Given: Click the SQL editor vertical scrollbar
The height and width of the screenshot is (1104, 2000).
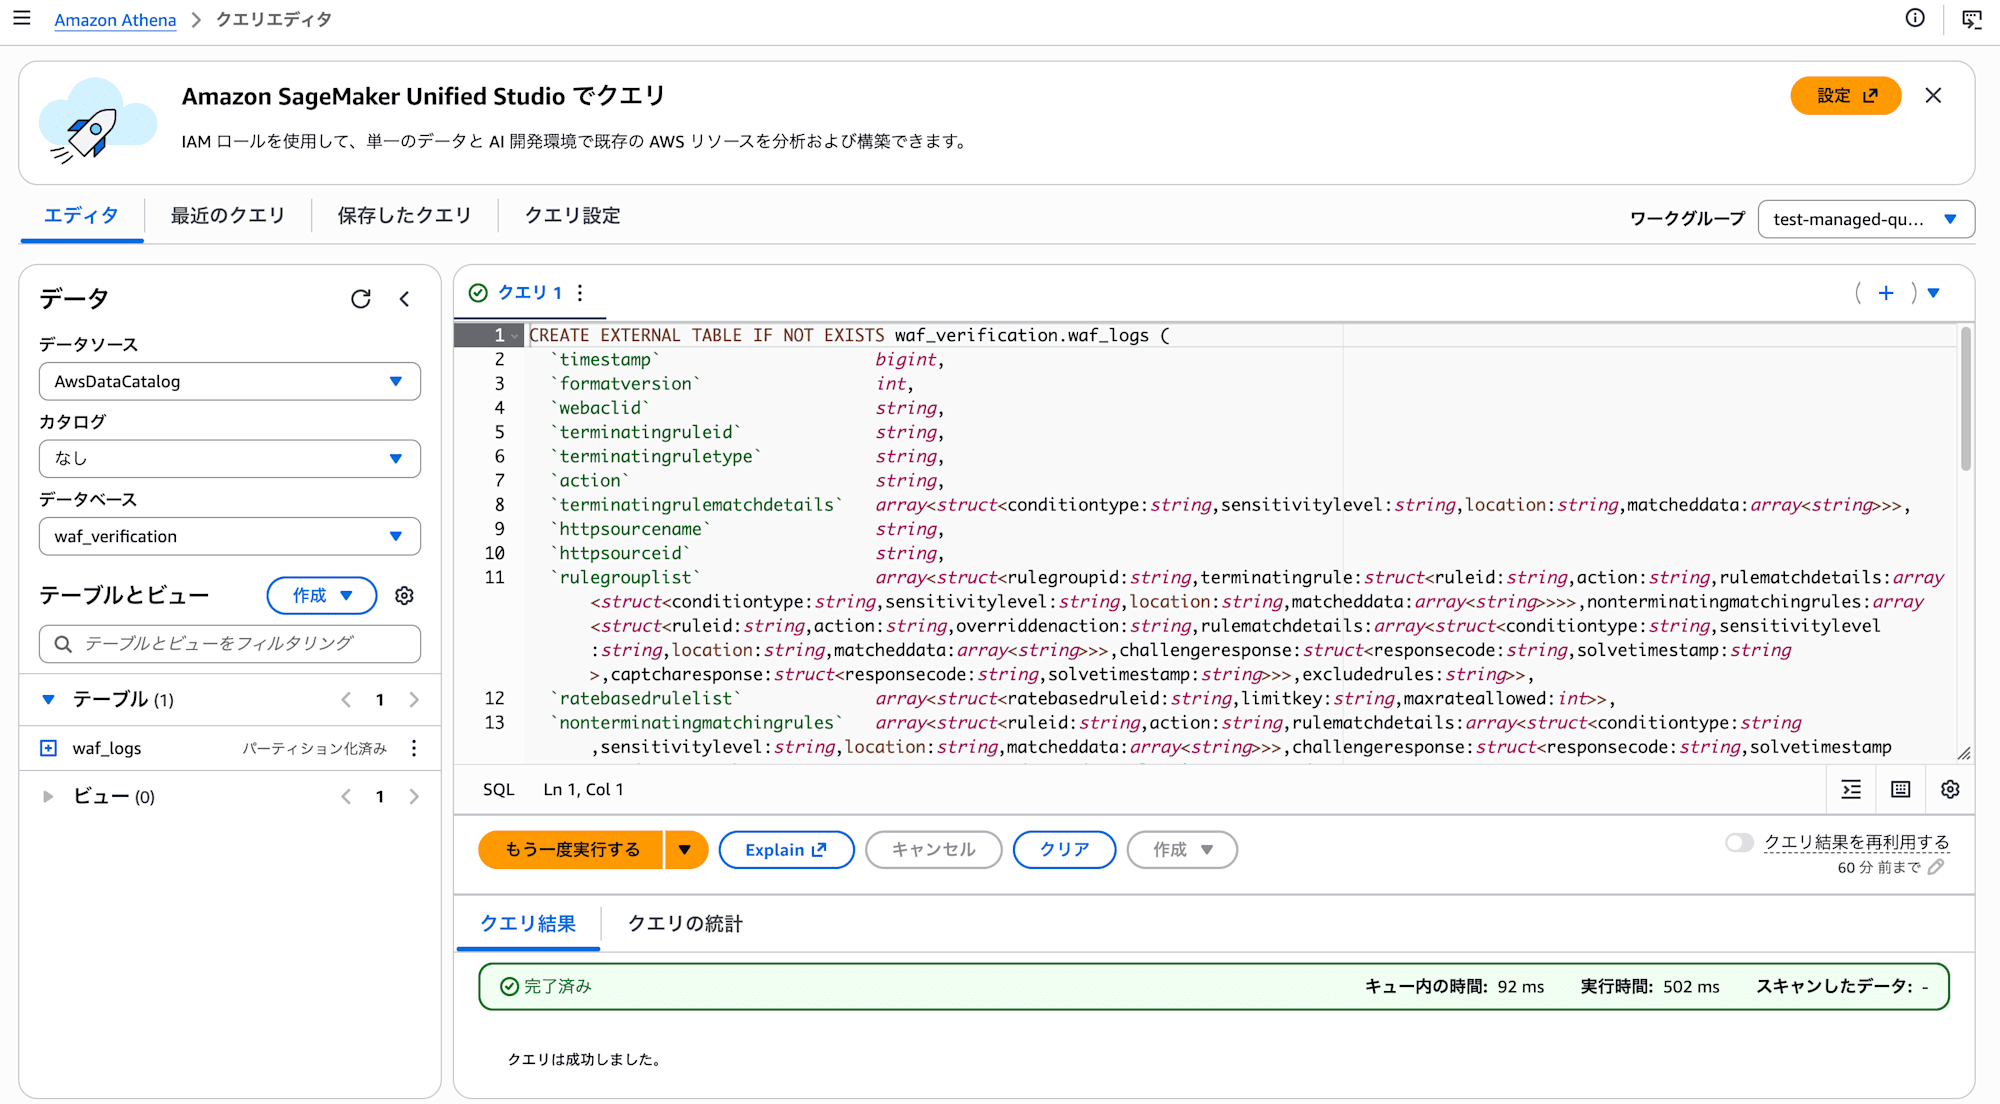Looking at the screenshot, I should [x=1965, y=400].
